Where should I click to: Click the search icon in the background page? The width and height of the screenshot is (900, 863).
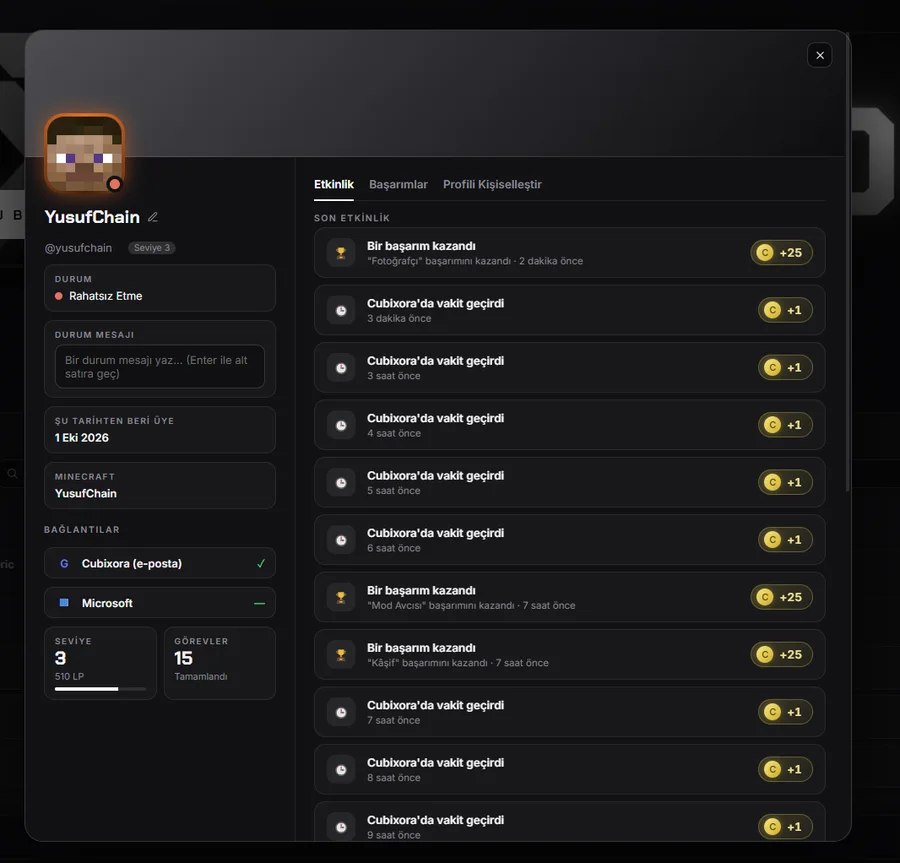tap(12, 474)
